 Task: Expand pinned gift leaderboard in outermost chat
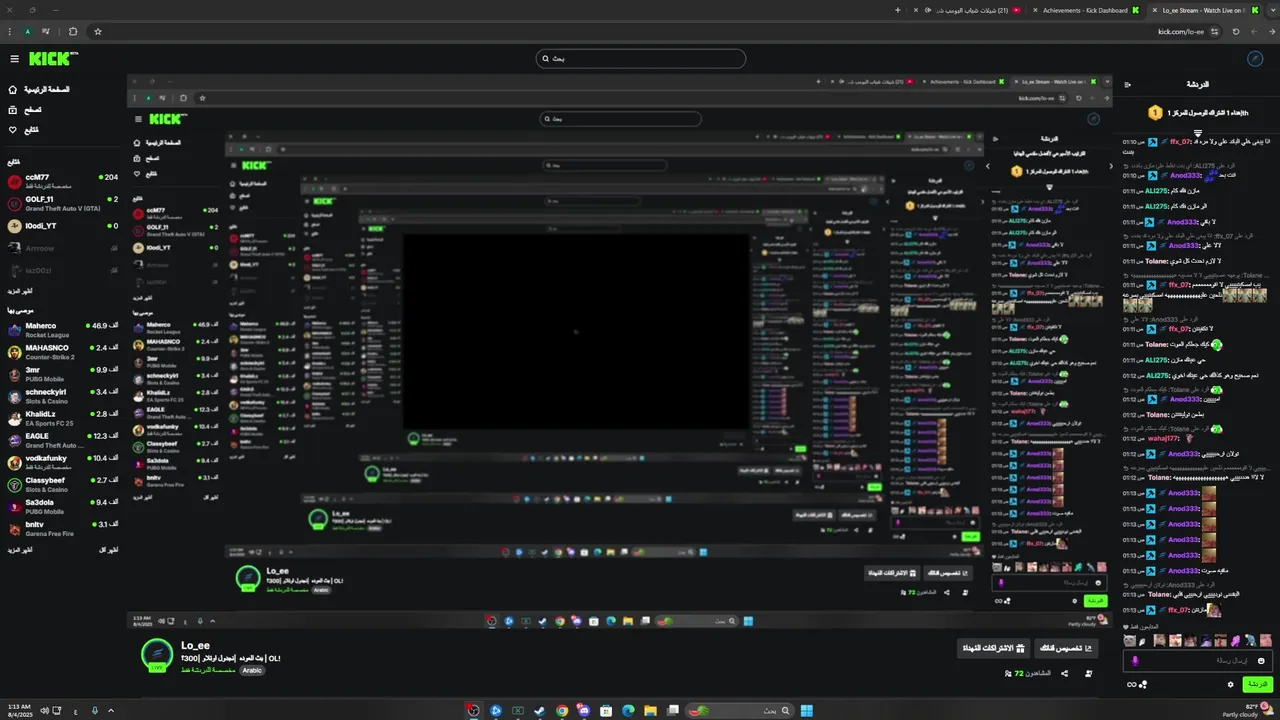click(x=1198, y=132)
